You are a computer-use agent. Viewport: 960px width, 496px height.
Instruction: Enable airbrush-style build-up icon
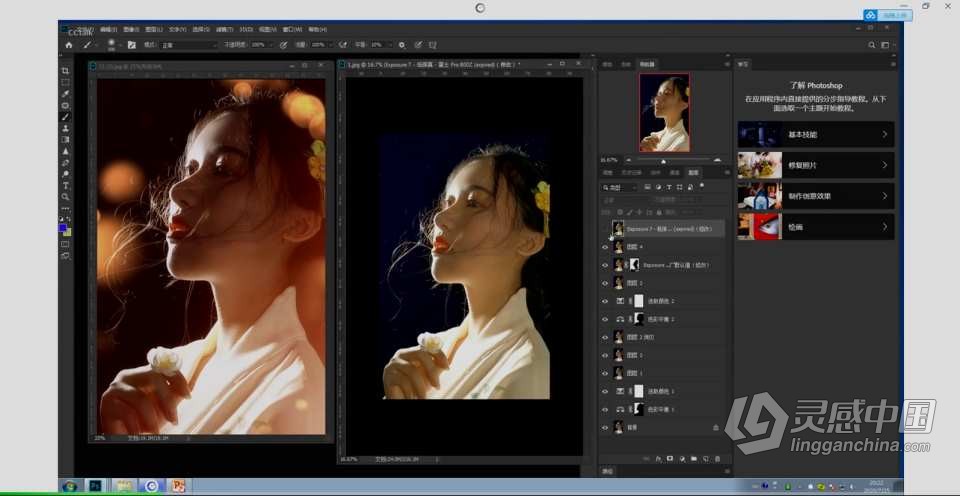pyautogui.click(x=343, y=45)
